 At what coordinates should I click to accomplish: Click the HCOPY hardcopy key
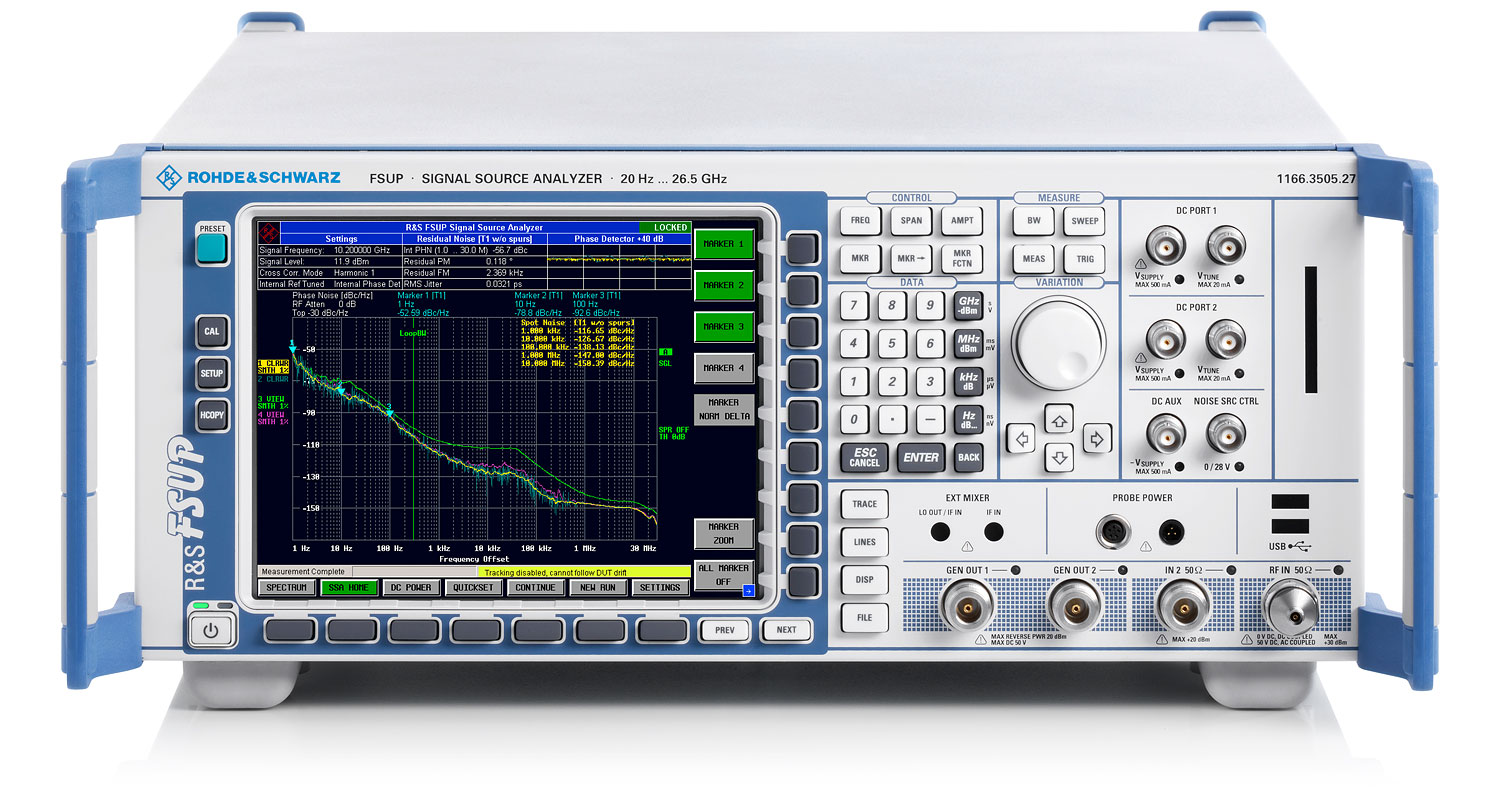click(212, 415)
